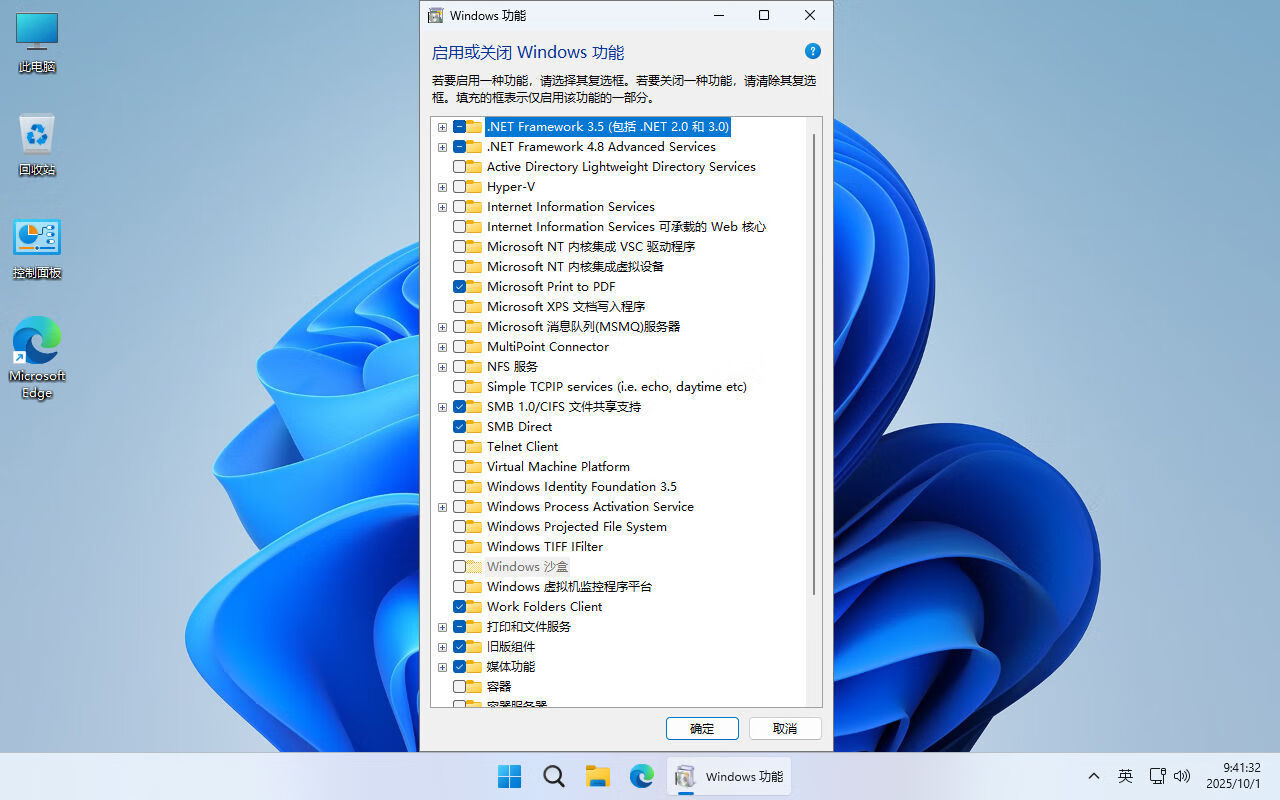The height and width of the screenshot is (800, 1280).
Task: Open Microsoft Edge from the taskbar
Action: click(641, 776)
